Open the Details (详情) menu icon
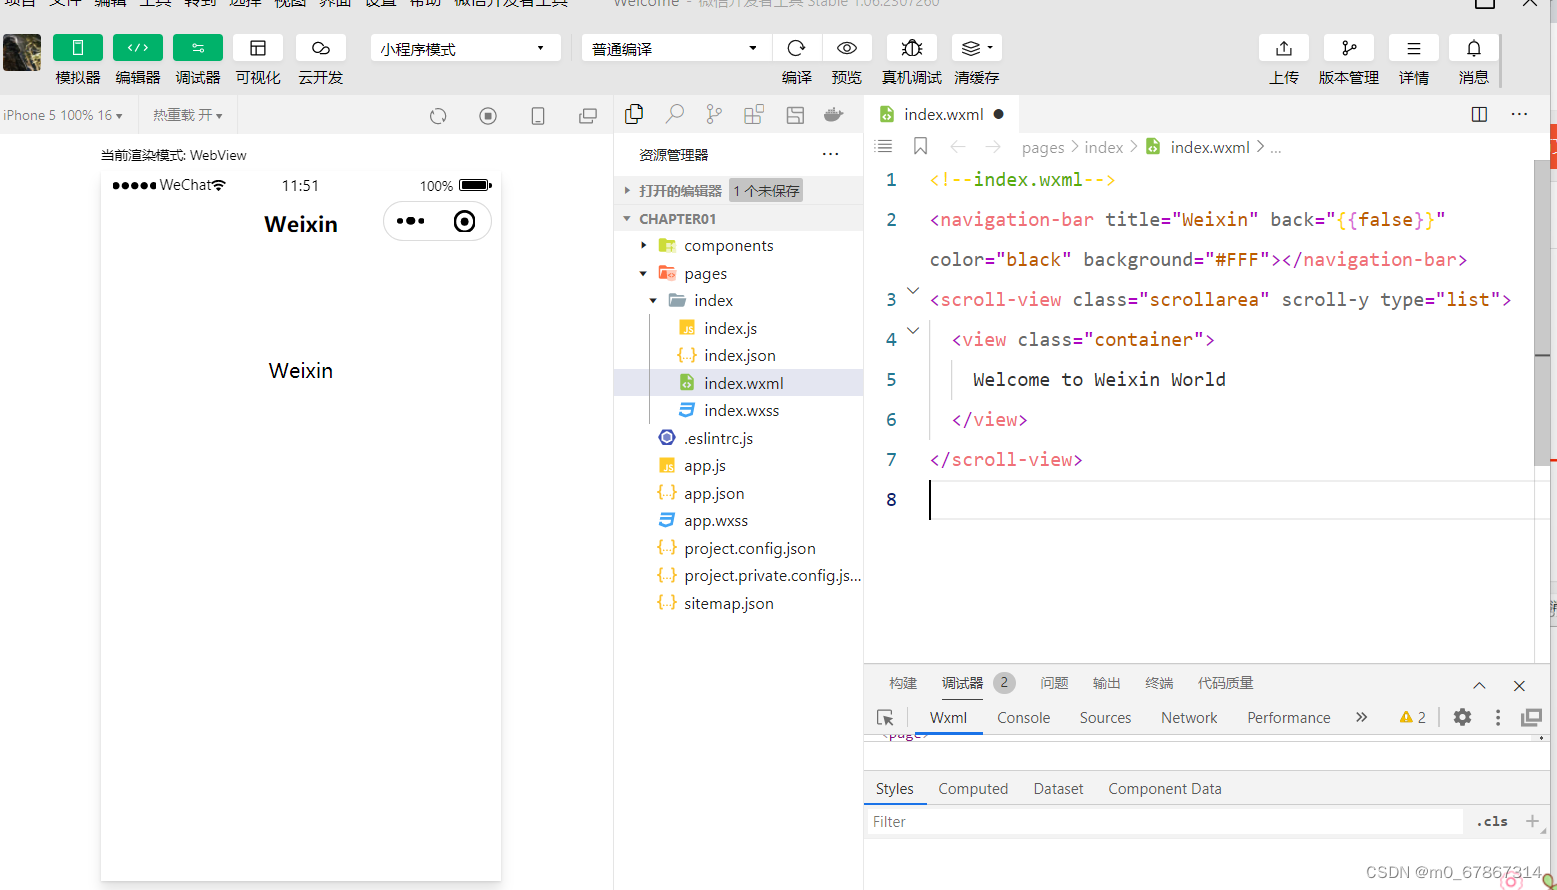 tap(1414, 48)
